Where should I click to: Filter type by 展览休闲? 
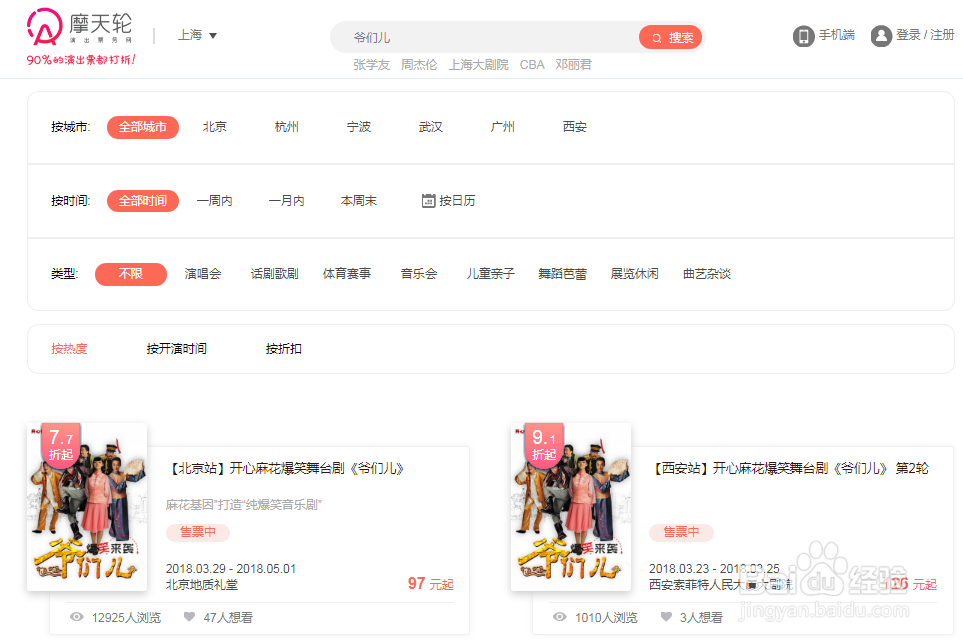(x=634, y=274)
